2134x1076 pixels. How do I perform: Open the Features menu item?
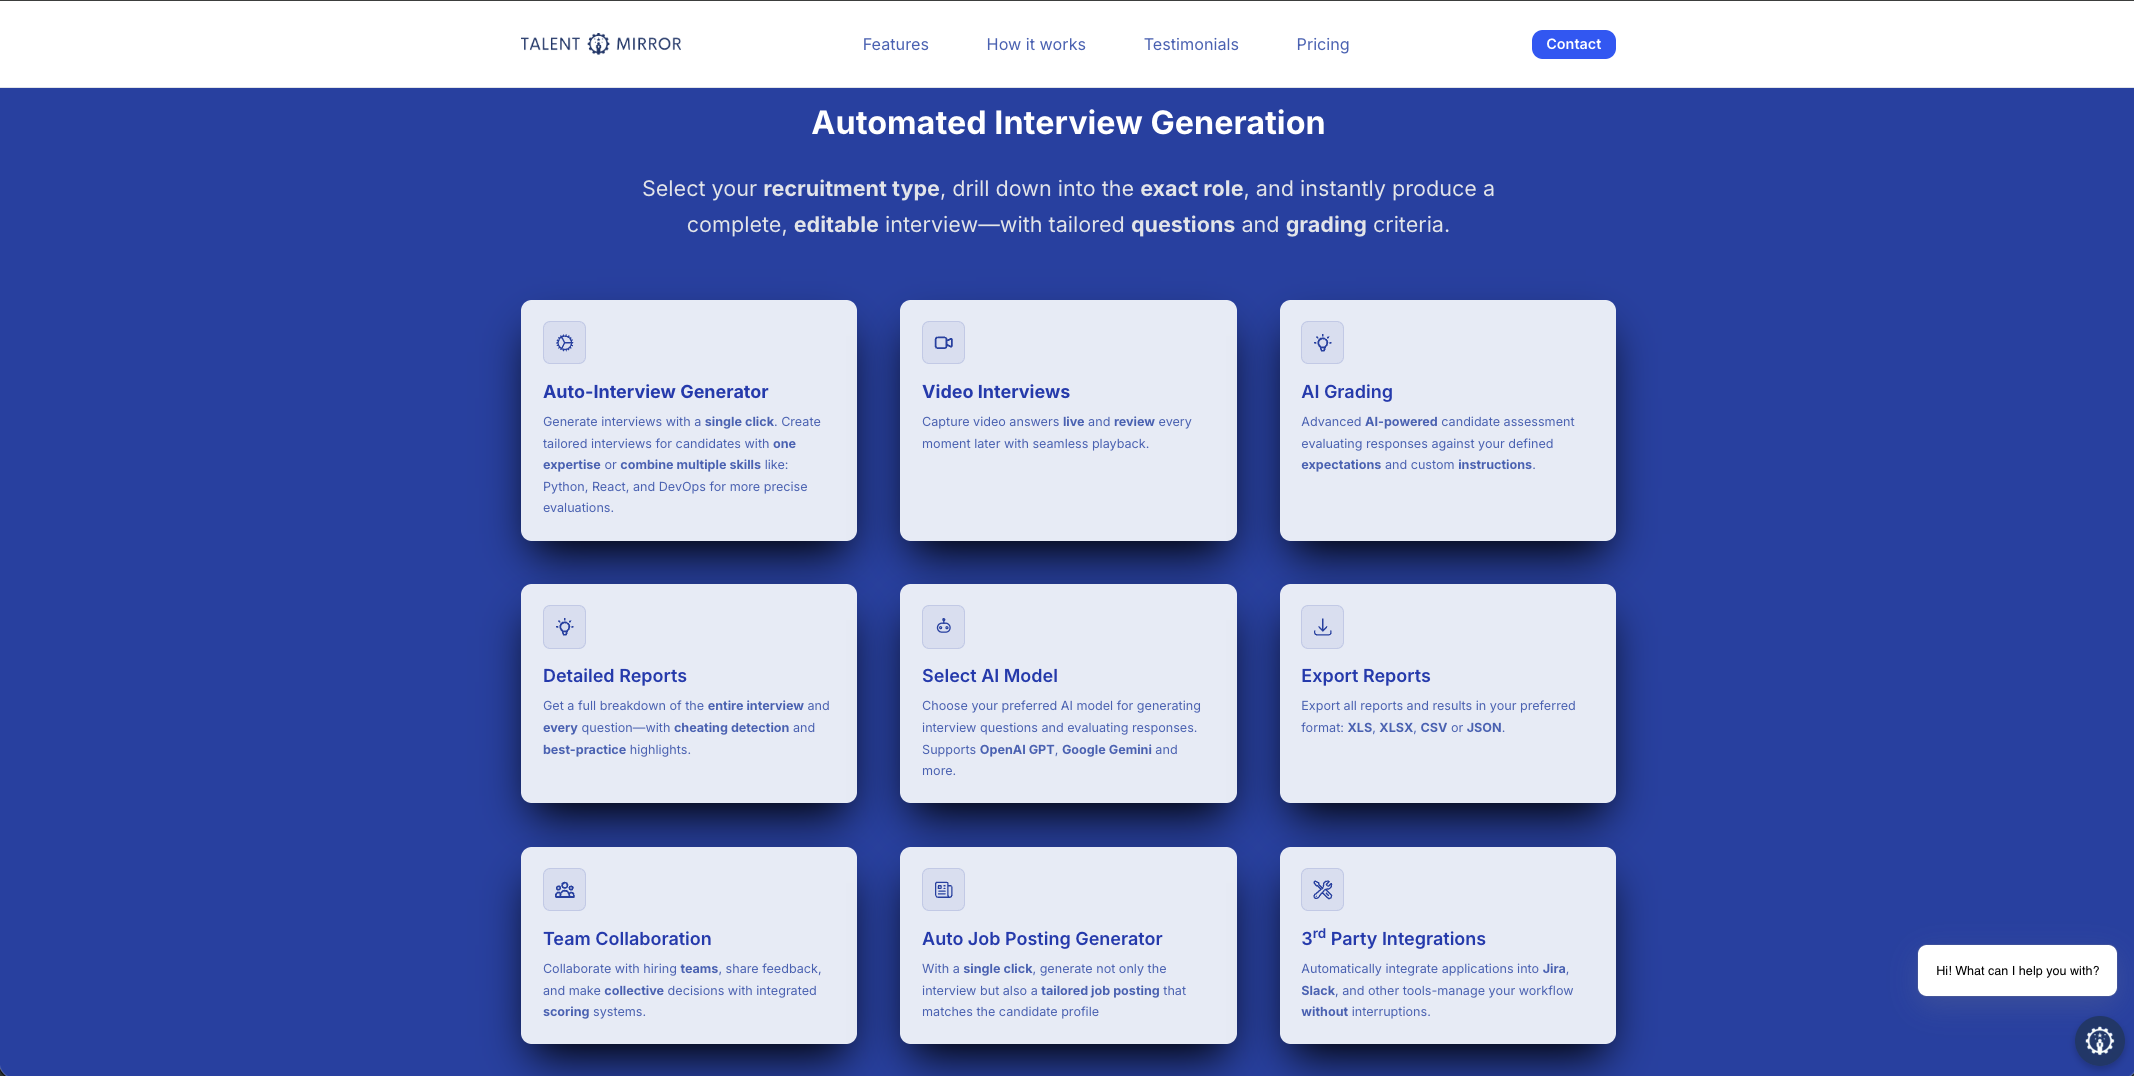coord(895,44)
